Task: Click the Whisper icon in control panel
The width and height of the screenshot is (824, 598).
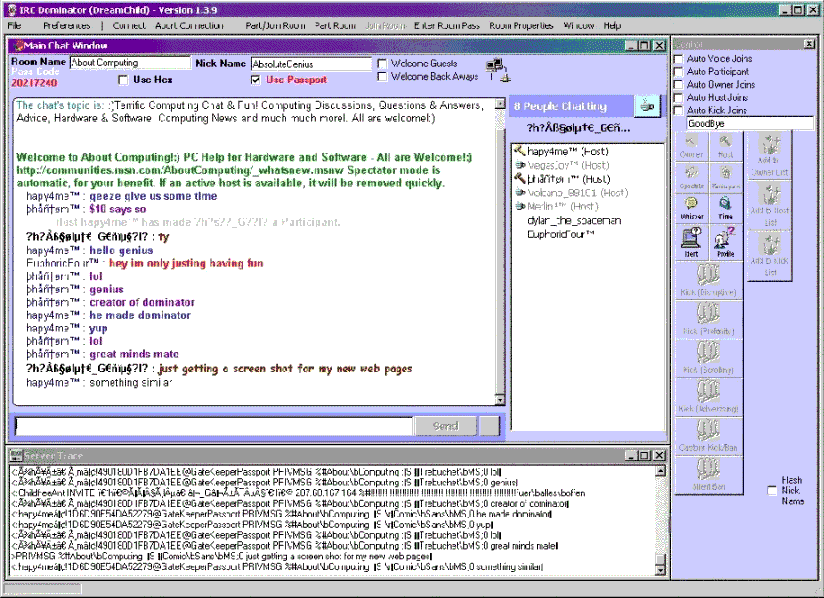Action: click(x=692, y=208)
